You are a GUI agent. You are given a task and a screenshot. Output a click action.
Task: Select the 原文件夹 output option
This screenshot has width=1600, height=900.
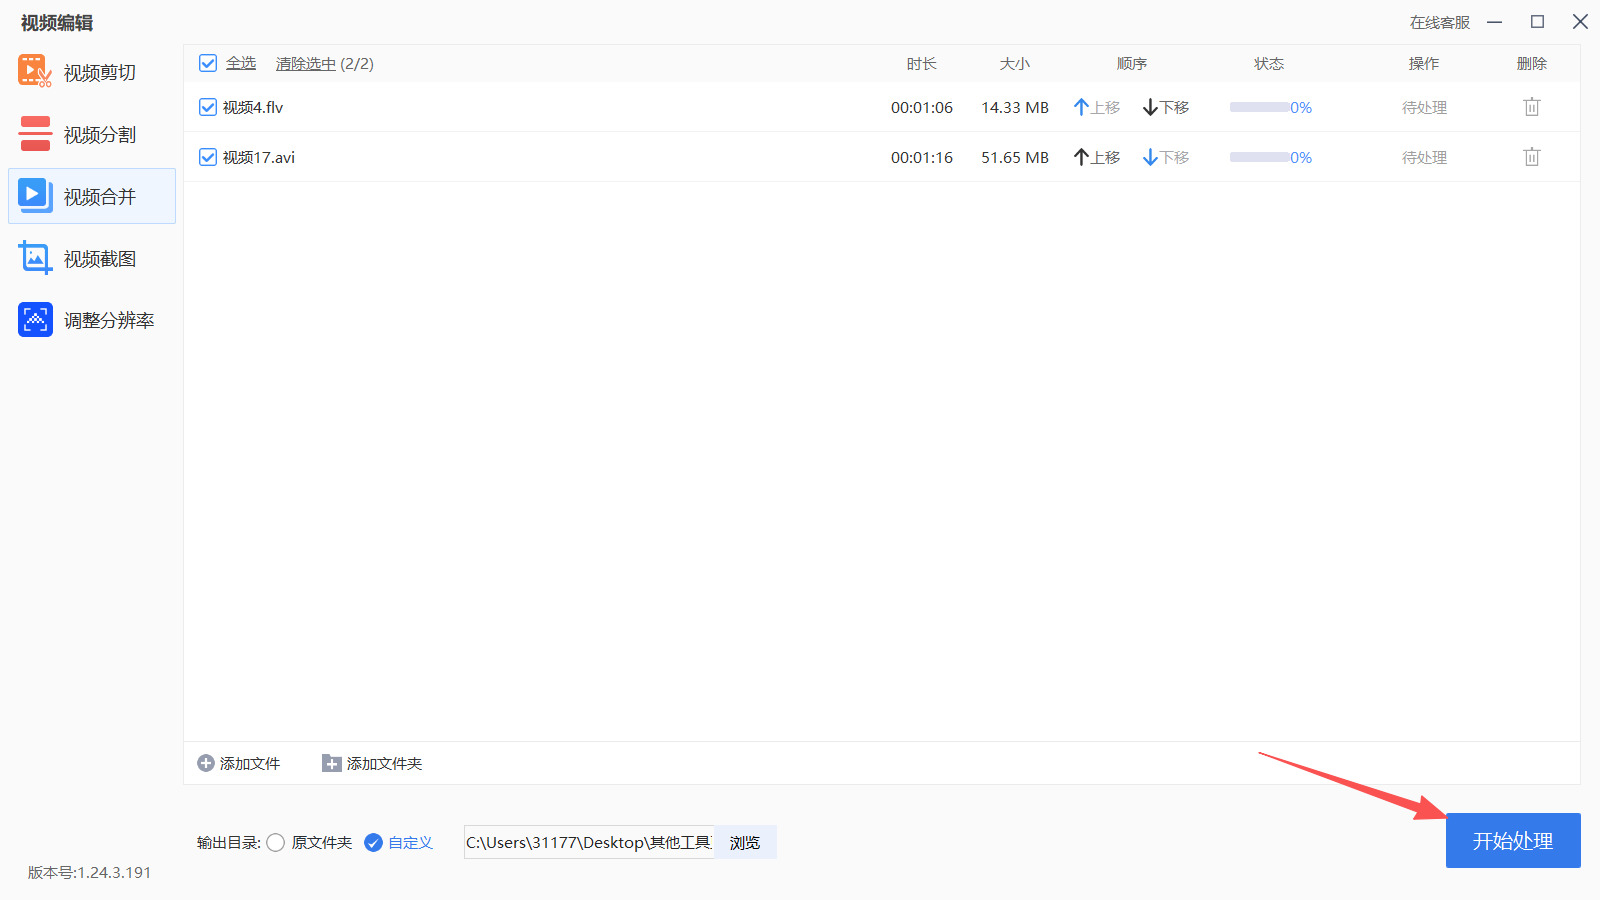pyautogui.click(x=276, y=842)
